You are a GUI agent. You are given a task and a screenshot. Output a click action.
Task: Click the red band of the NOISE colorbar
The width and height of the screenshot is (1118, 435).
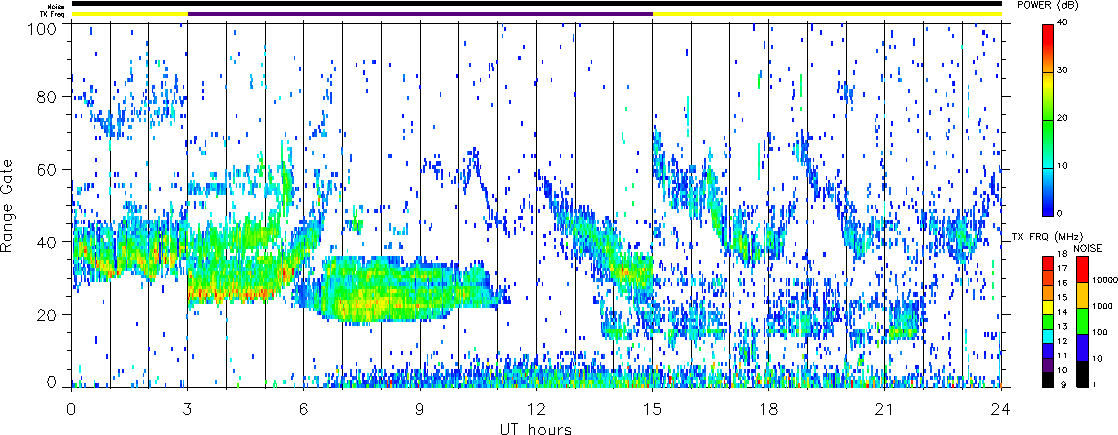(1082, 270)
